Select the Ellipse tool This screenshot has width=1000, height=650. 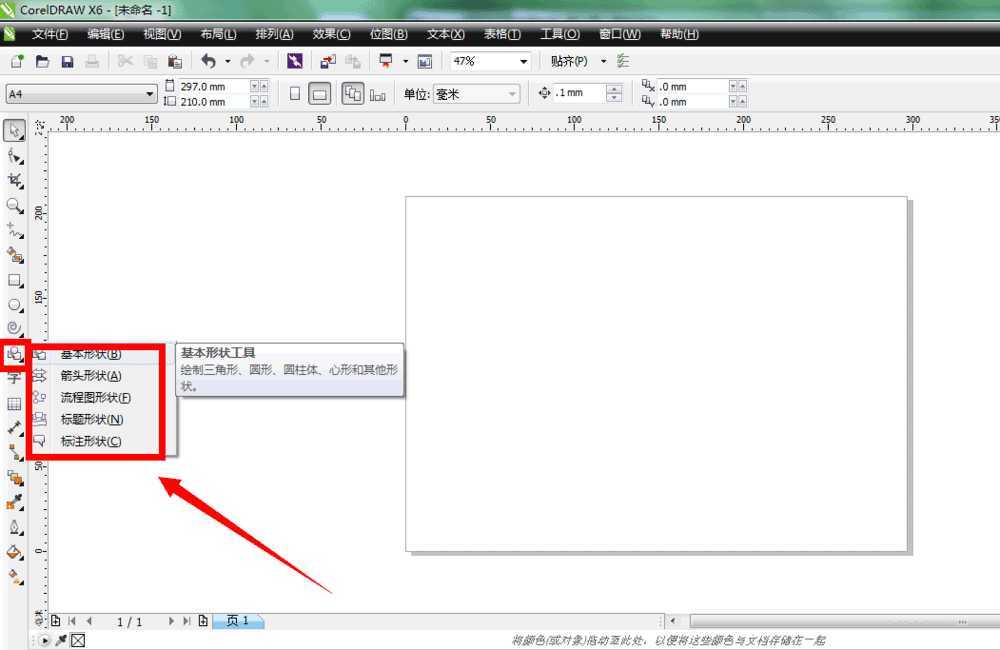[x=15, y=305]
